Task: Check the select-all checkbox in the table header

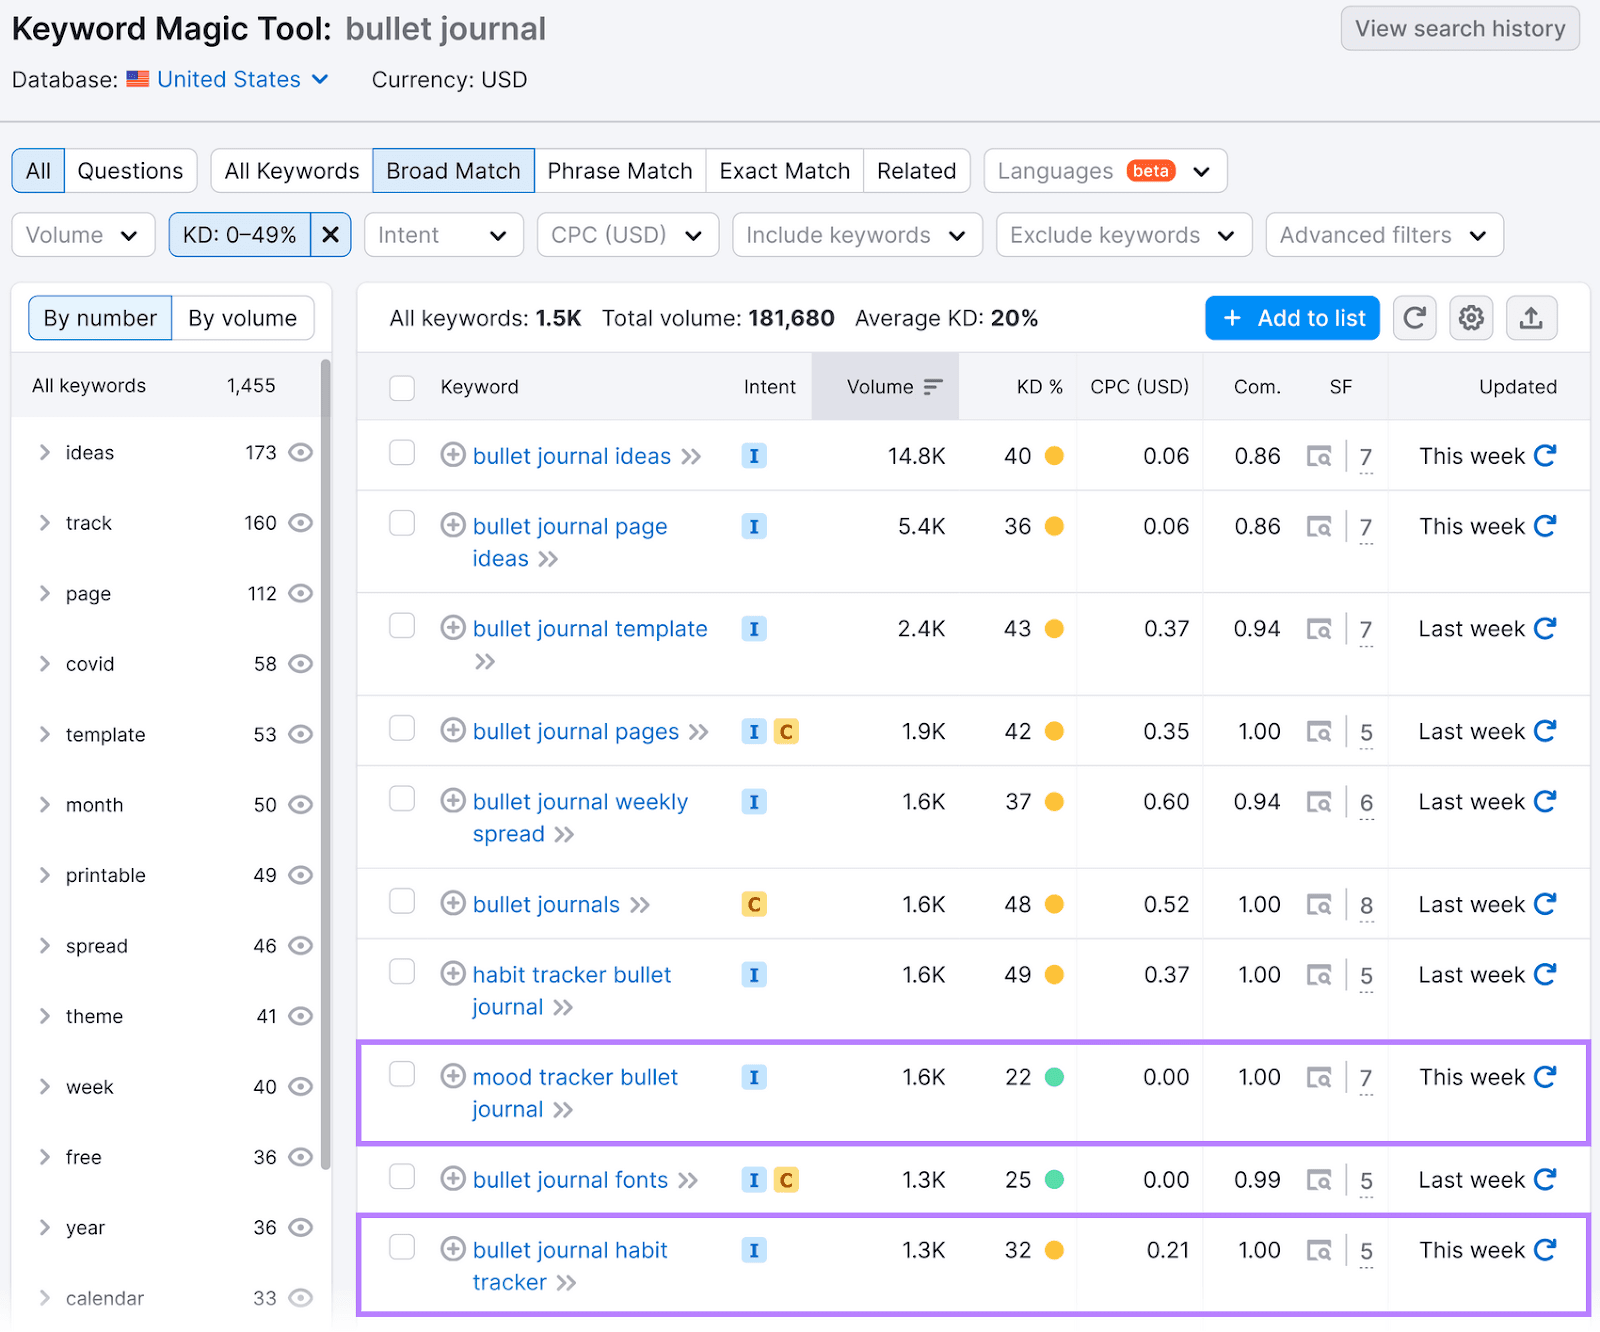Action: tap(401, 387)
